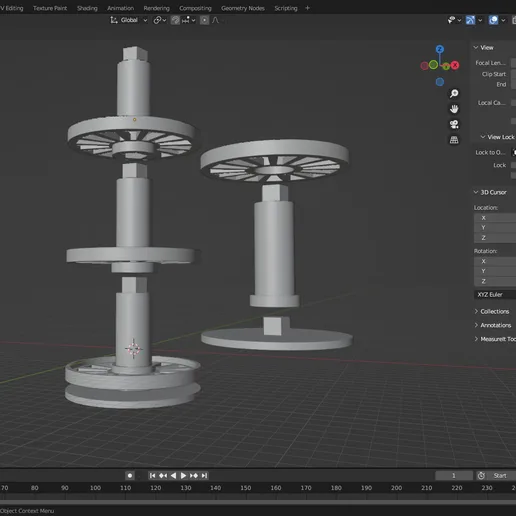The height and width of the screenshot is (516, 516).
Task: Open Global transform orientation dropdown
Action: pos(129,20)
